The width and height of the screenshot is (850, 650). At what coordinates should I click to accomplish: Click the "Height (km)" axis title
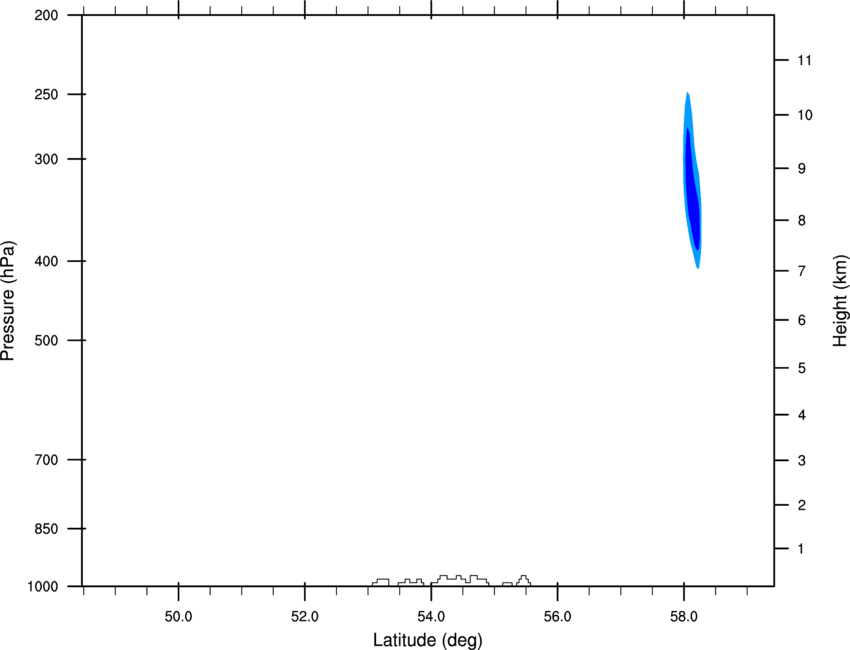(840, 300)
